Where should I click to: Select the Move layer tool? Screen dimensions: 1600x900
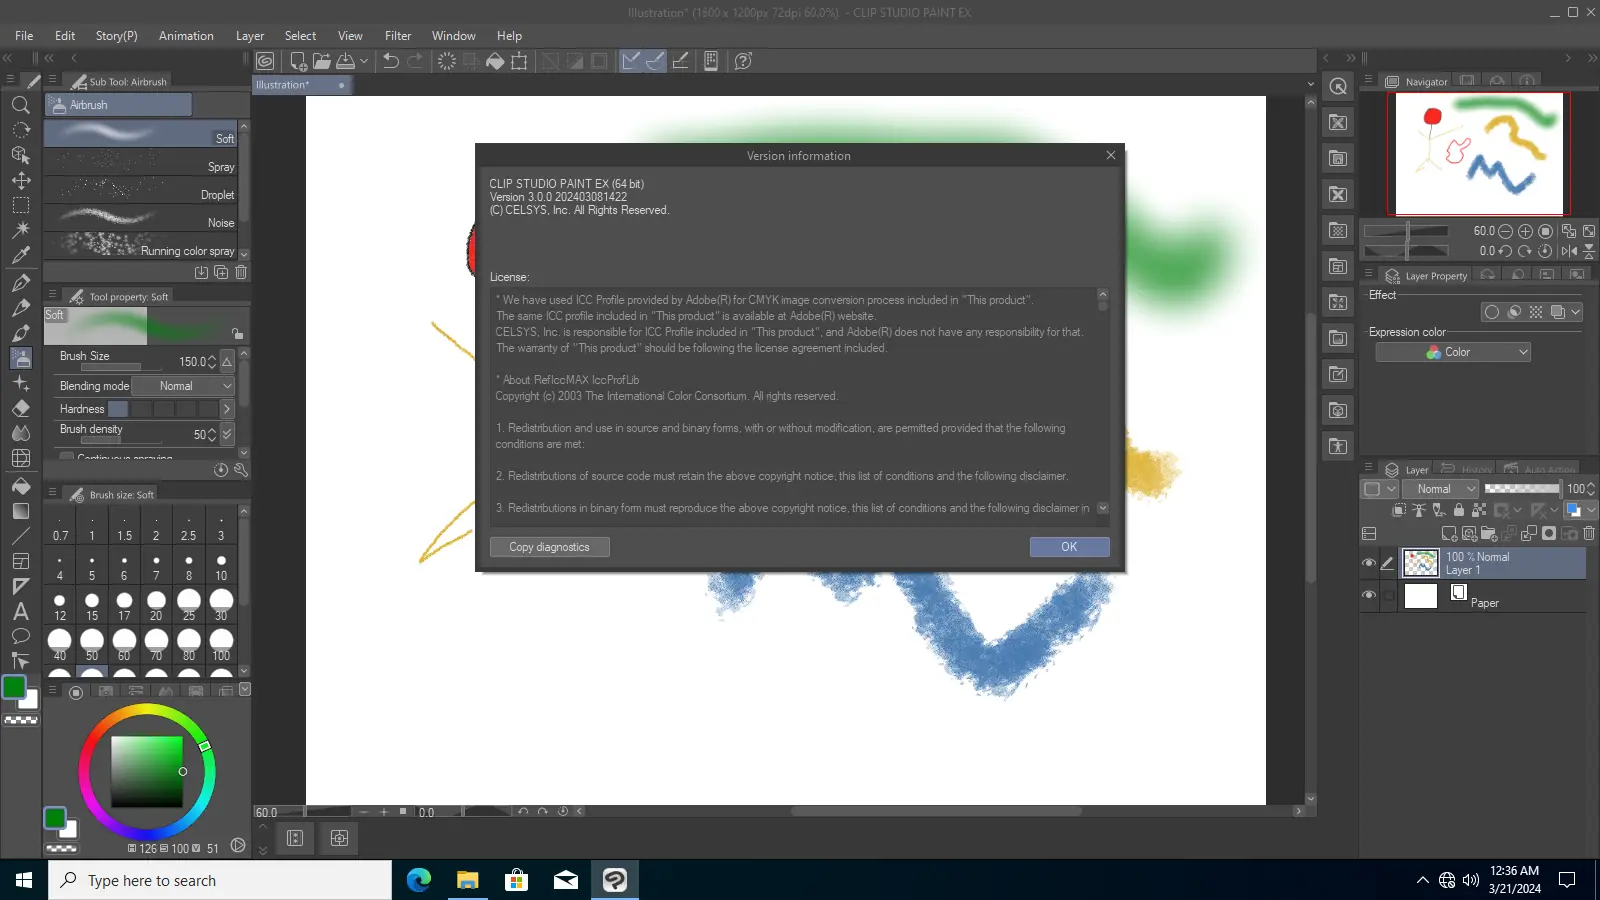[x=20, y=180]
